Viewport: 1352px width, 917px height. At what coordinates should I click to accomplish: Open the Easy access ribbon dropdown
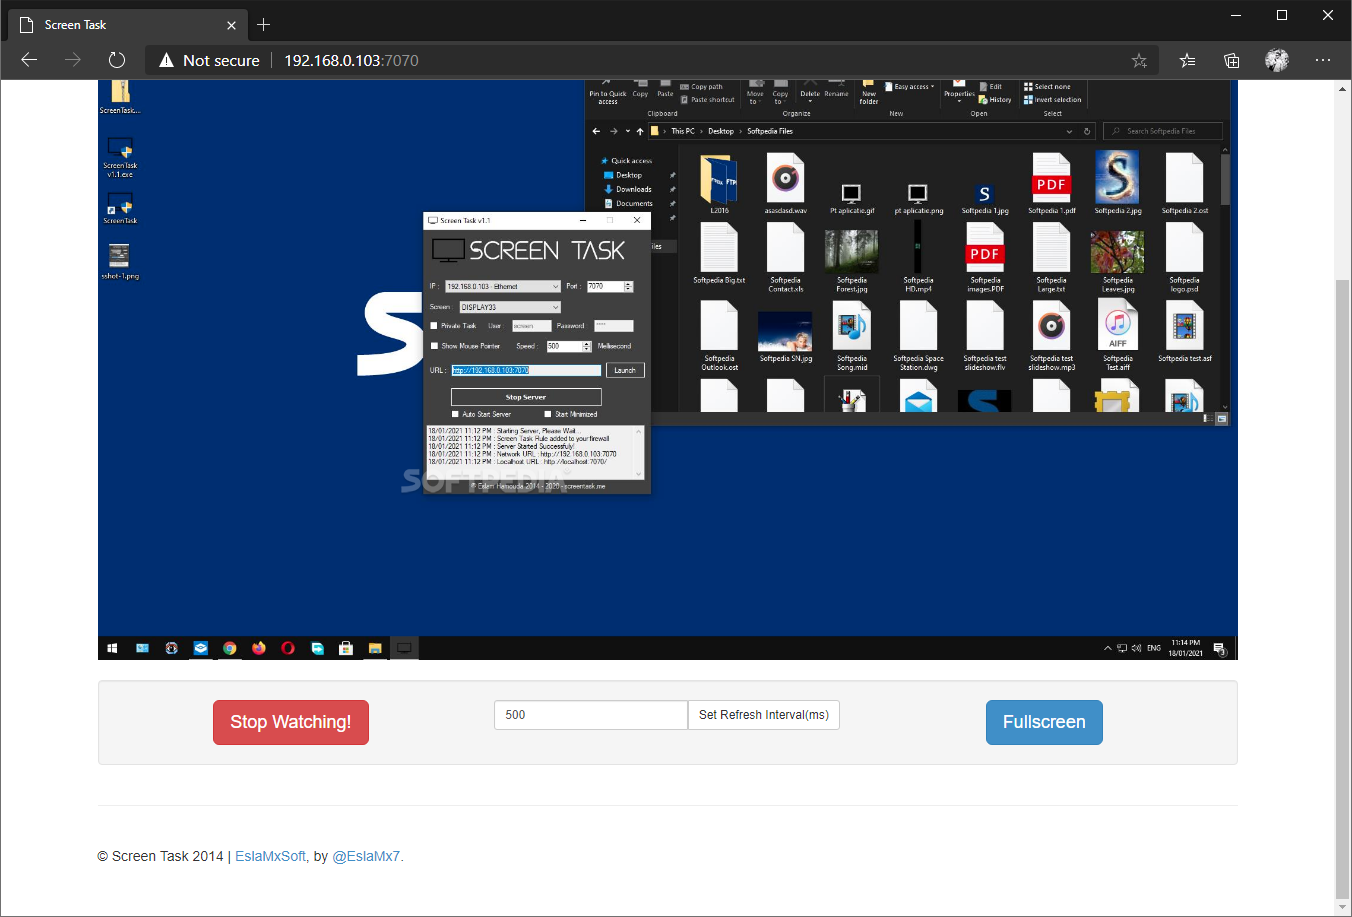coord(910,87)
